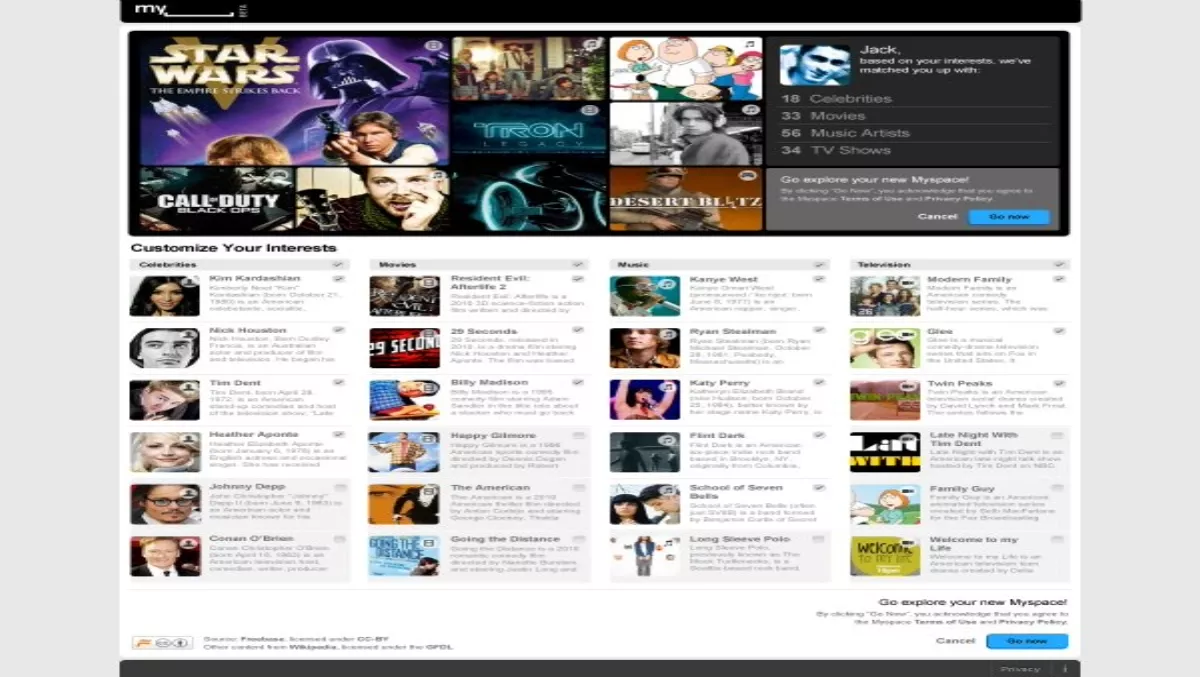Click the Ryan Steelman name heading

point(733,331)
